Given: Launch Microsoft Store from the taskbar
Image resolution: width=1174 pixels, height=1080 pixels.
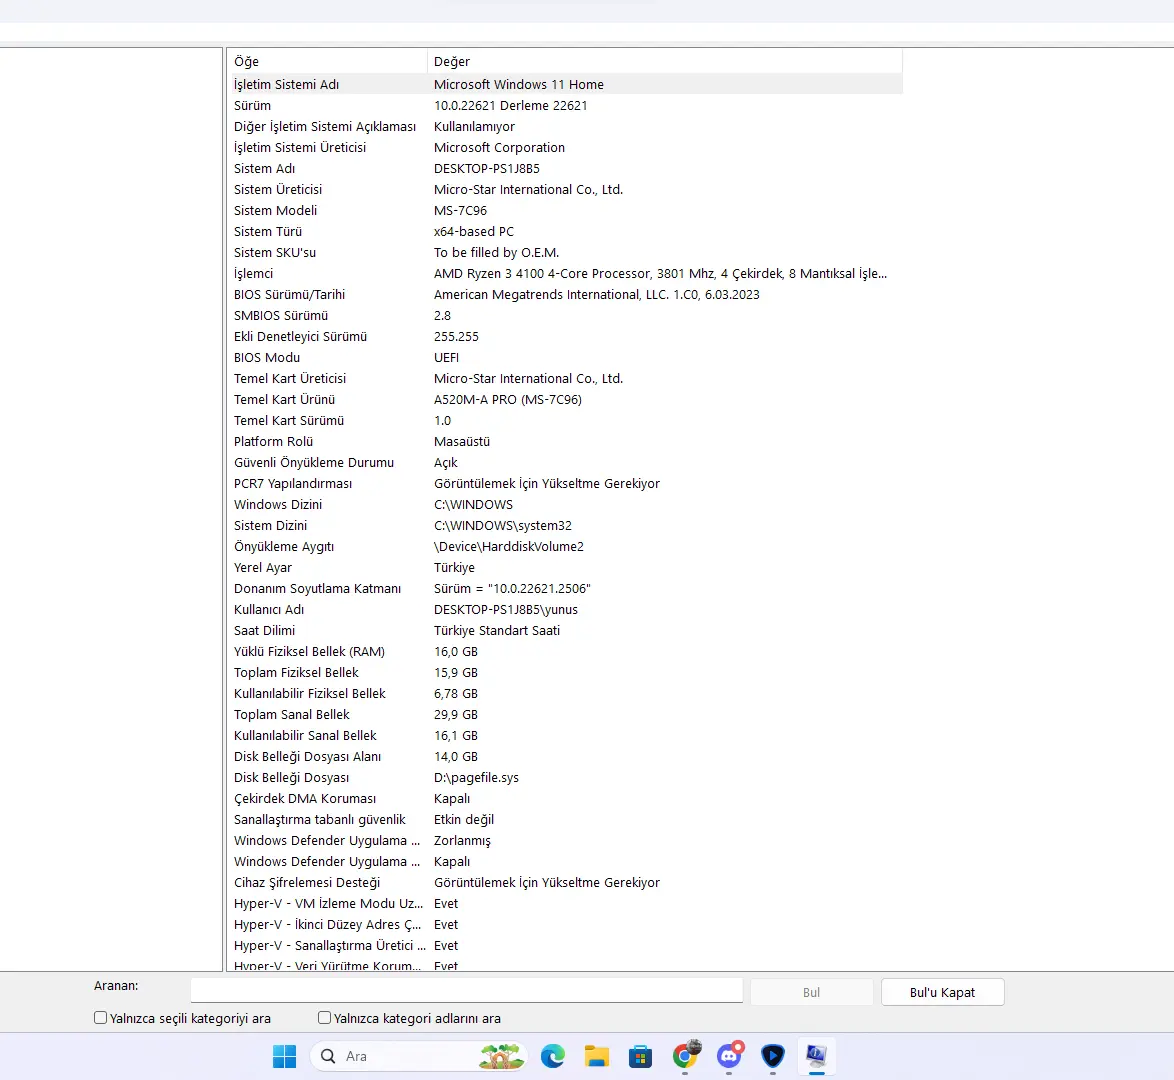Looking at the screenshot, I should (x=640, y=1056).
